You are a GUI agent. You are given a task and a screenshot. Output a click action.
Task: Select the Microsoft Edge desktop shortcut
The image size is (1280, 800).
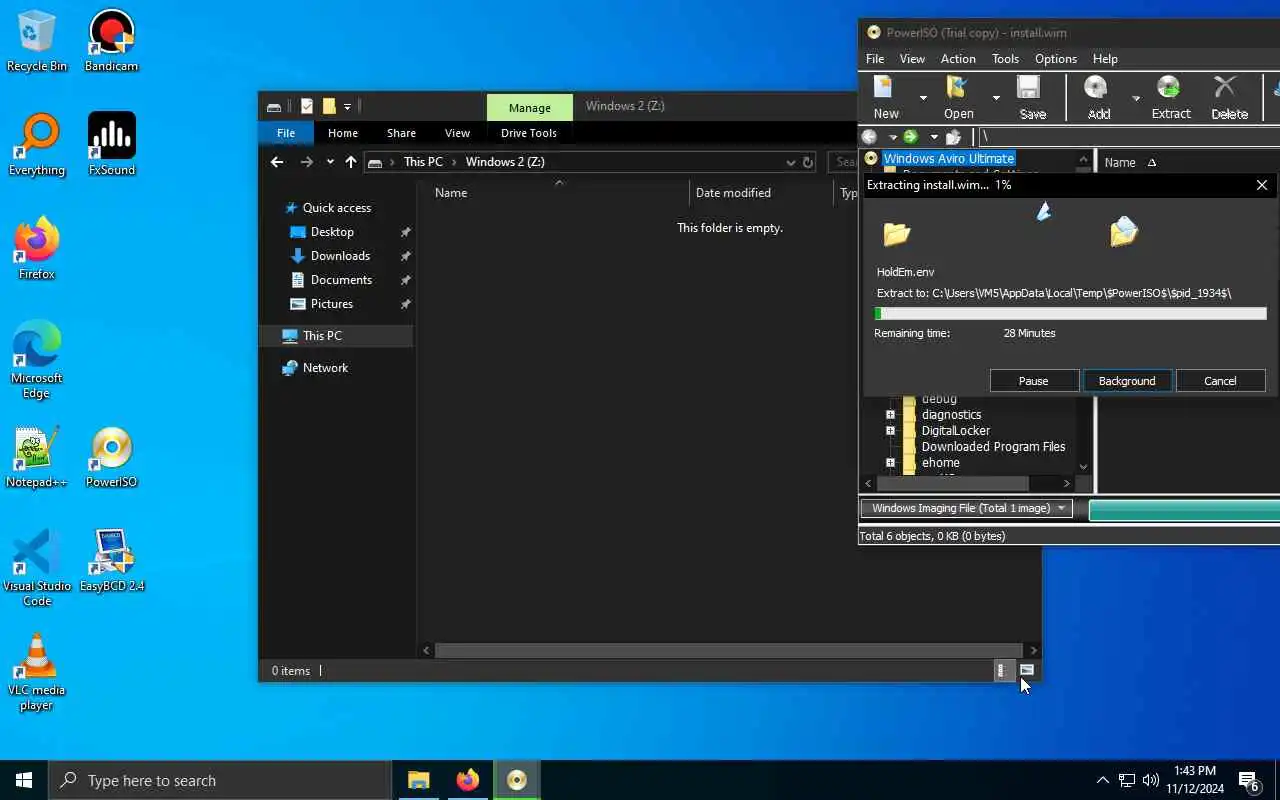click(x=37, y=362)
